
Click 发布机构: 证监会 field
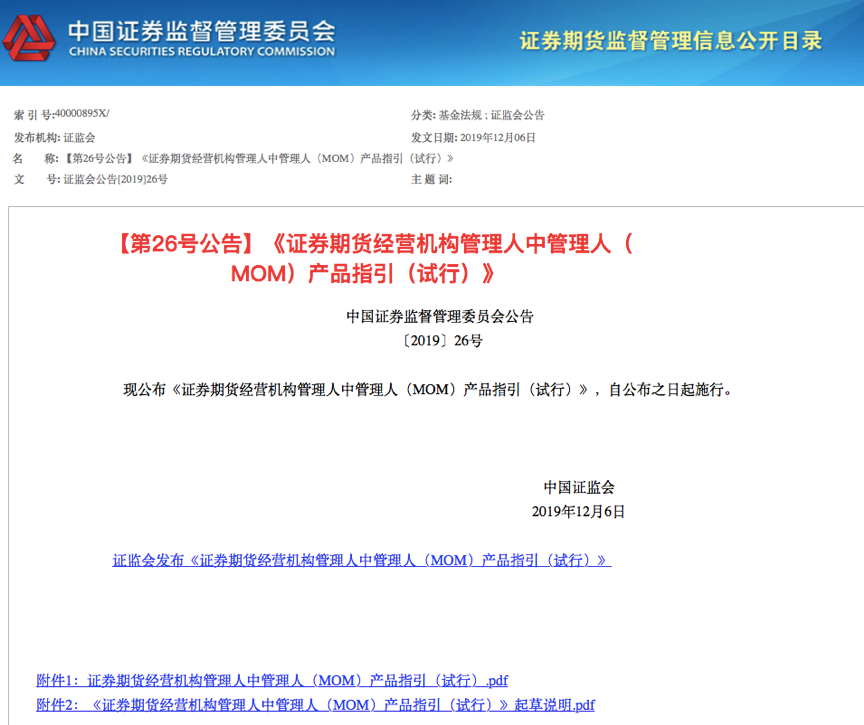tap(55, 137)
